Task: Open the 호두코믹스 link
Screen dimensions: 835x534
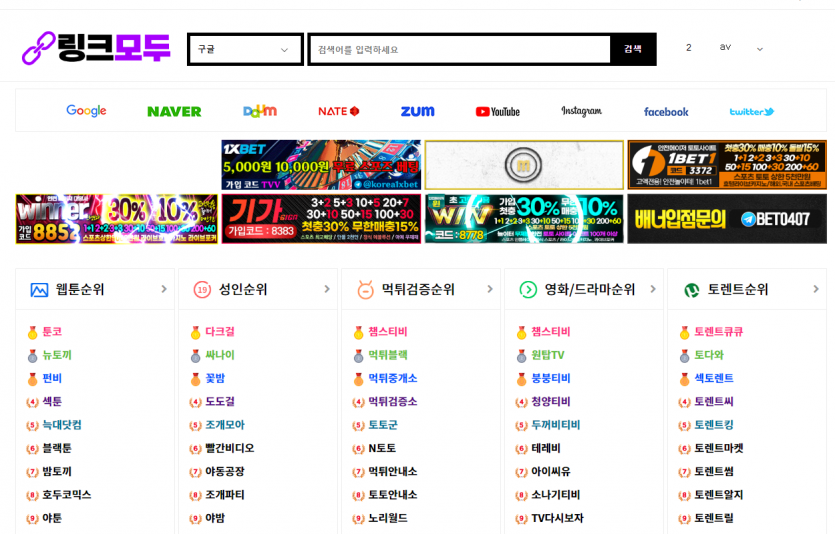Action: click(67, 495)
